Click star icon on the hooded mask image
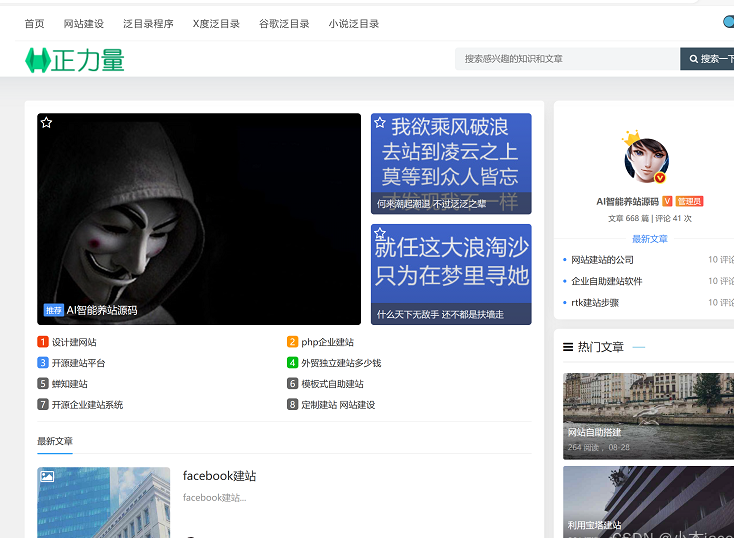Screen dimensions: 734x538 coord(46,123)
